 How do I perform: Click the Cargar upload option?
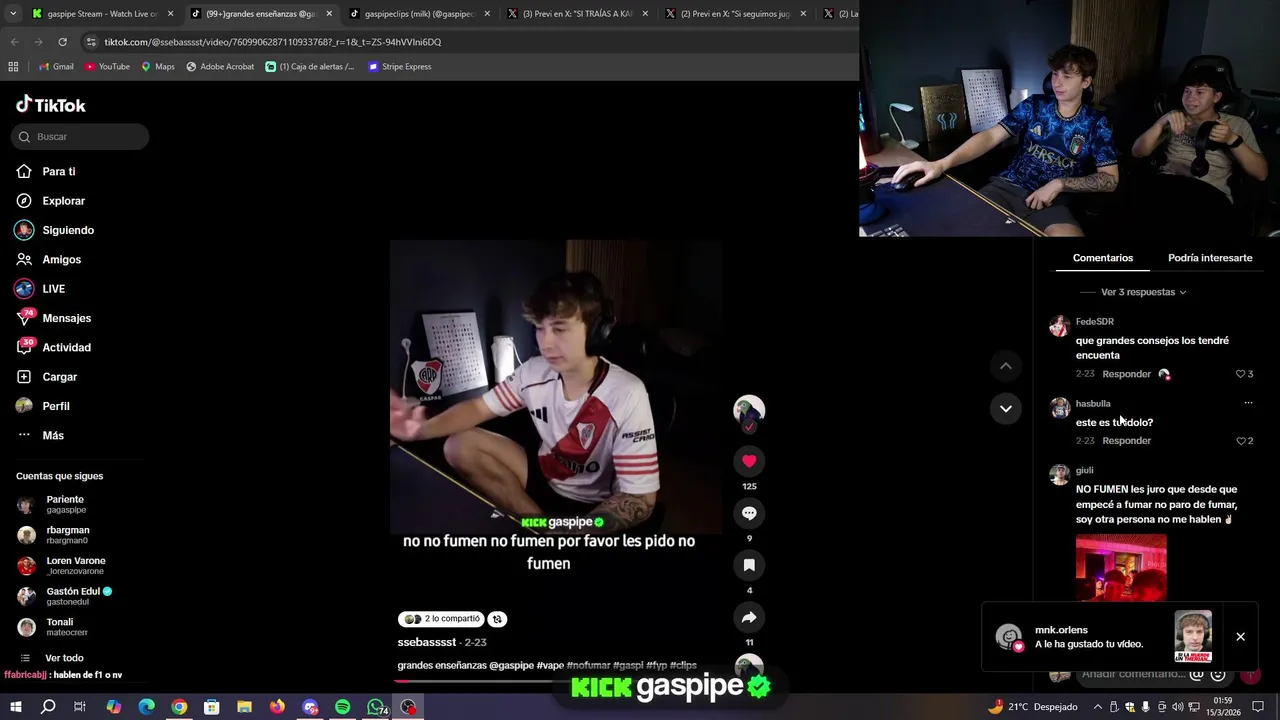47,377
